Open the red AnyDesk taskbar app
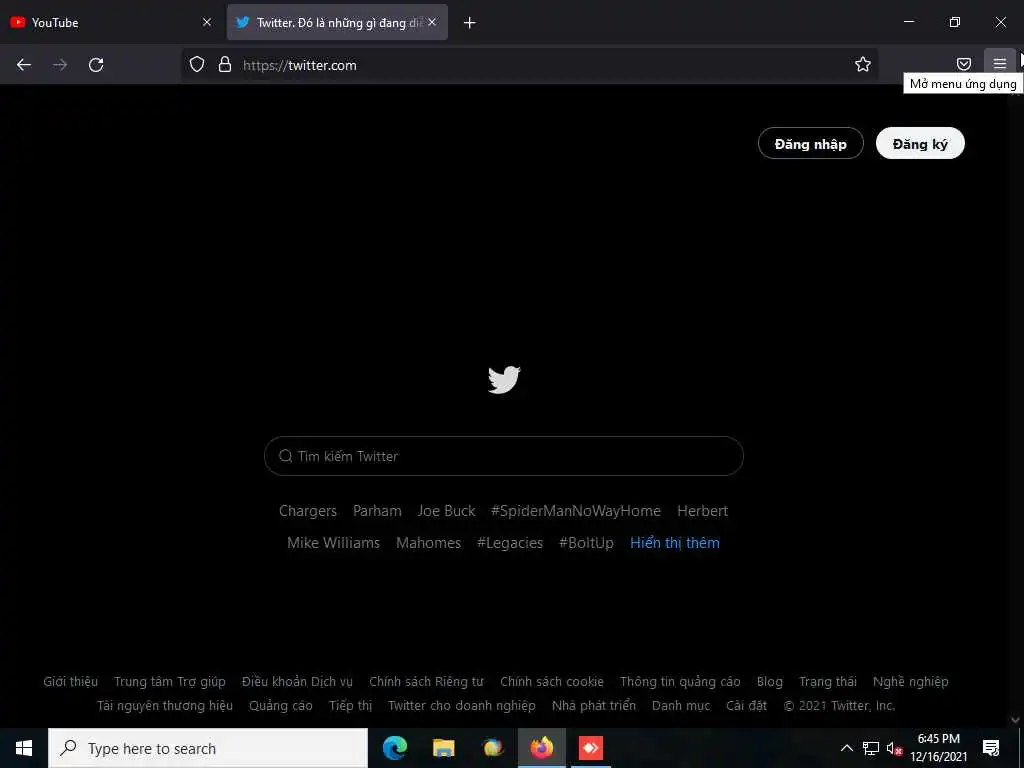Screen dimensions: 1024x768 590,748
